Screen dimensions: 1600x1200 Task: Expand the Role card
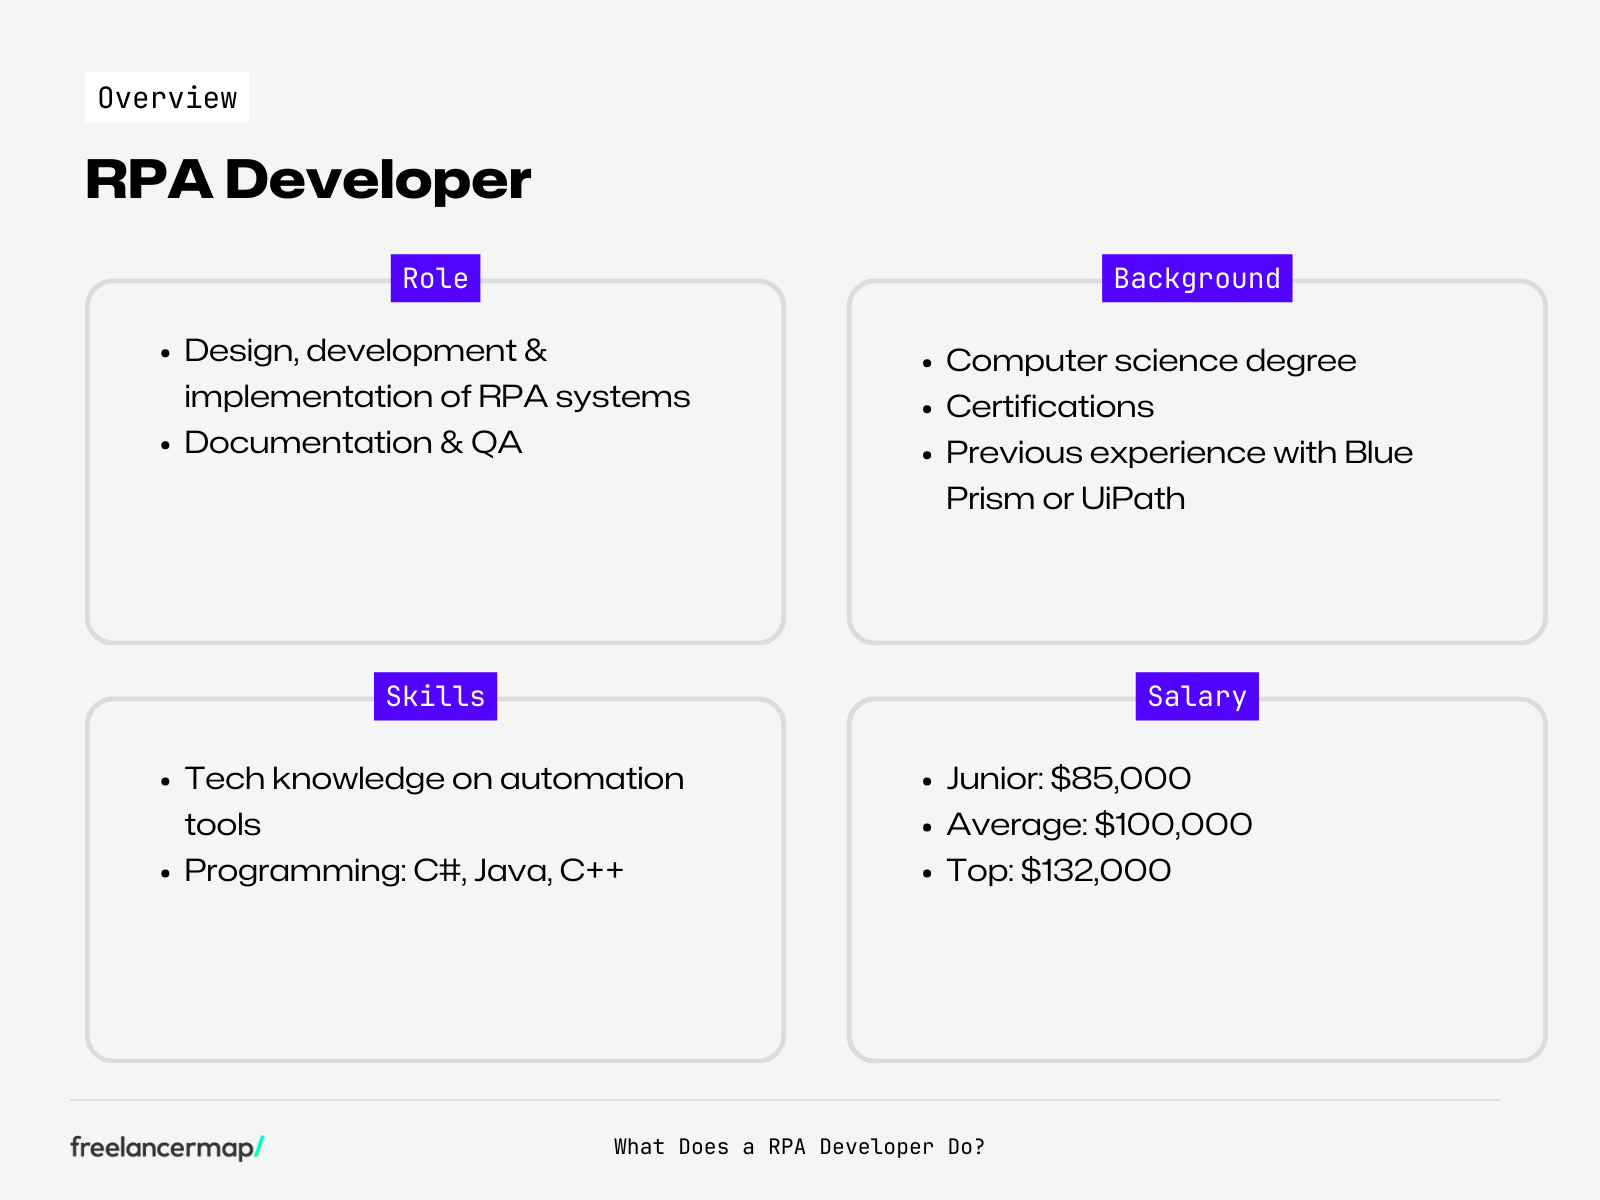[x=437, y=462]
